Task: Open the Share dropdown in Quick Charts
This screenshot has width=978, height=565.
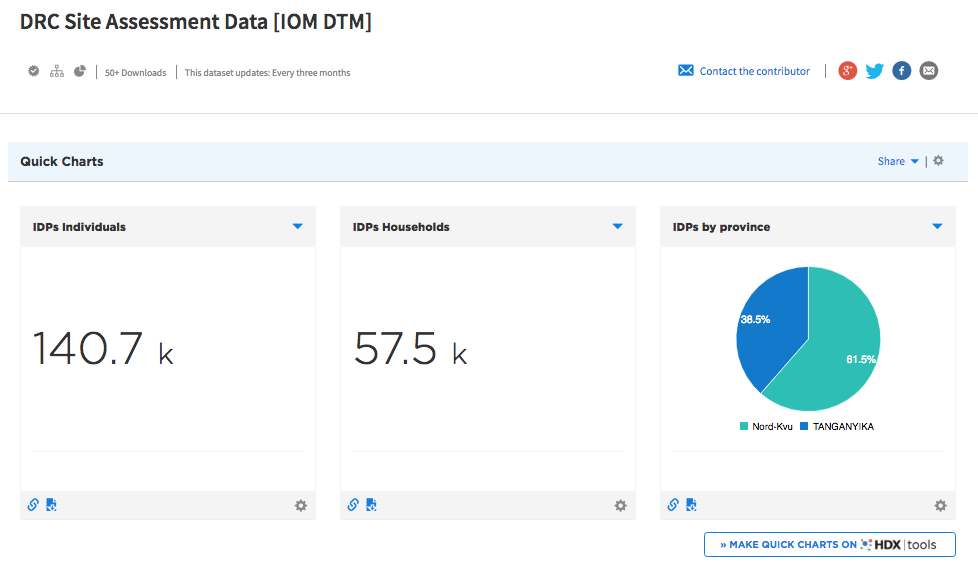Action: 897,161
